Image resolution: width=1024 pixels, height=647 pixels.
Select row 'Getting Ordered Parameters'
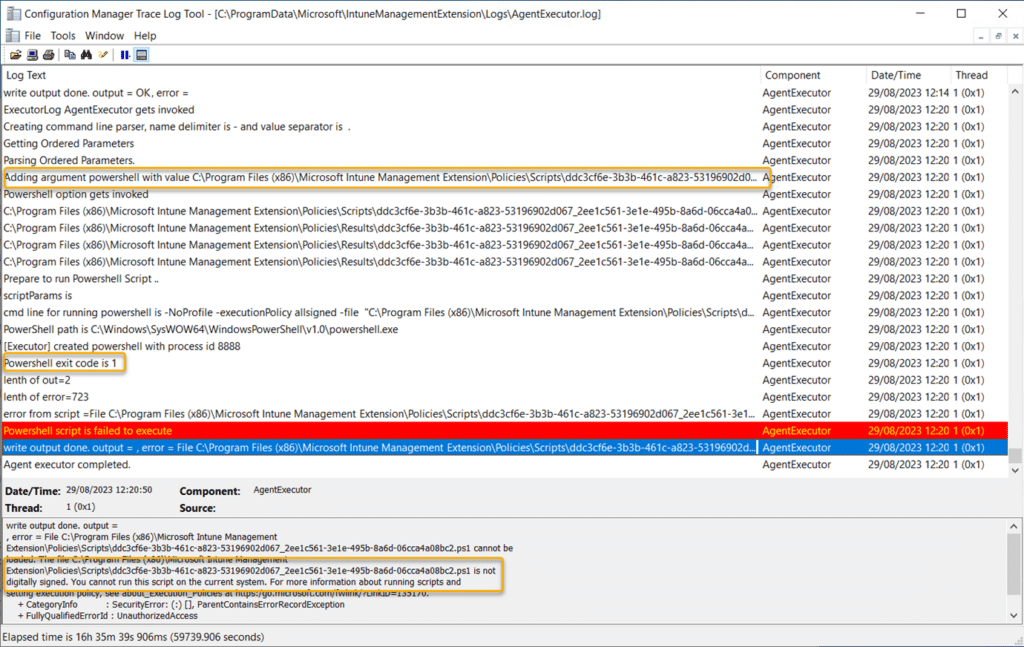point(505,144)
